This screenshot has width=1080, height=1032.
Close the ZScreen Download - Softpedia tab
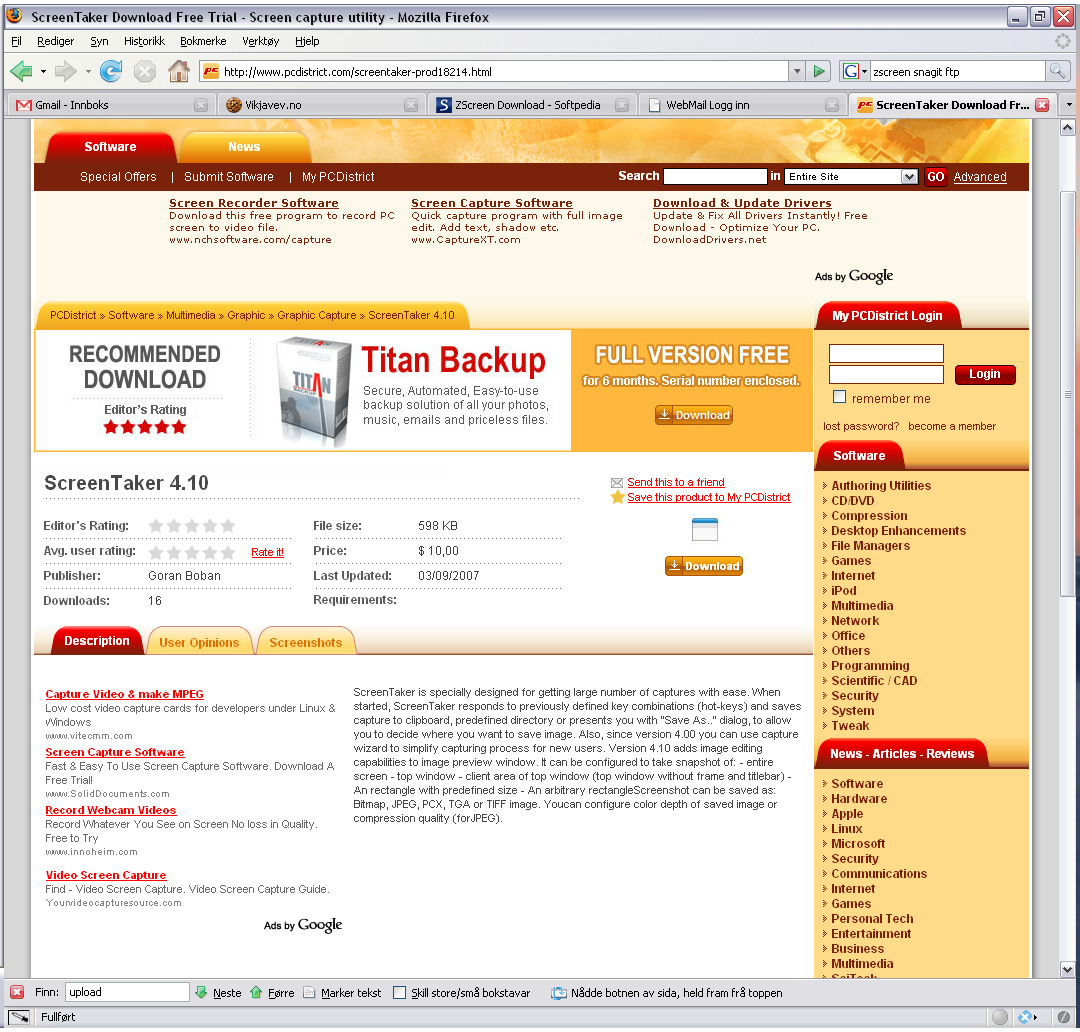[621, 105]
